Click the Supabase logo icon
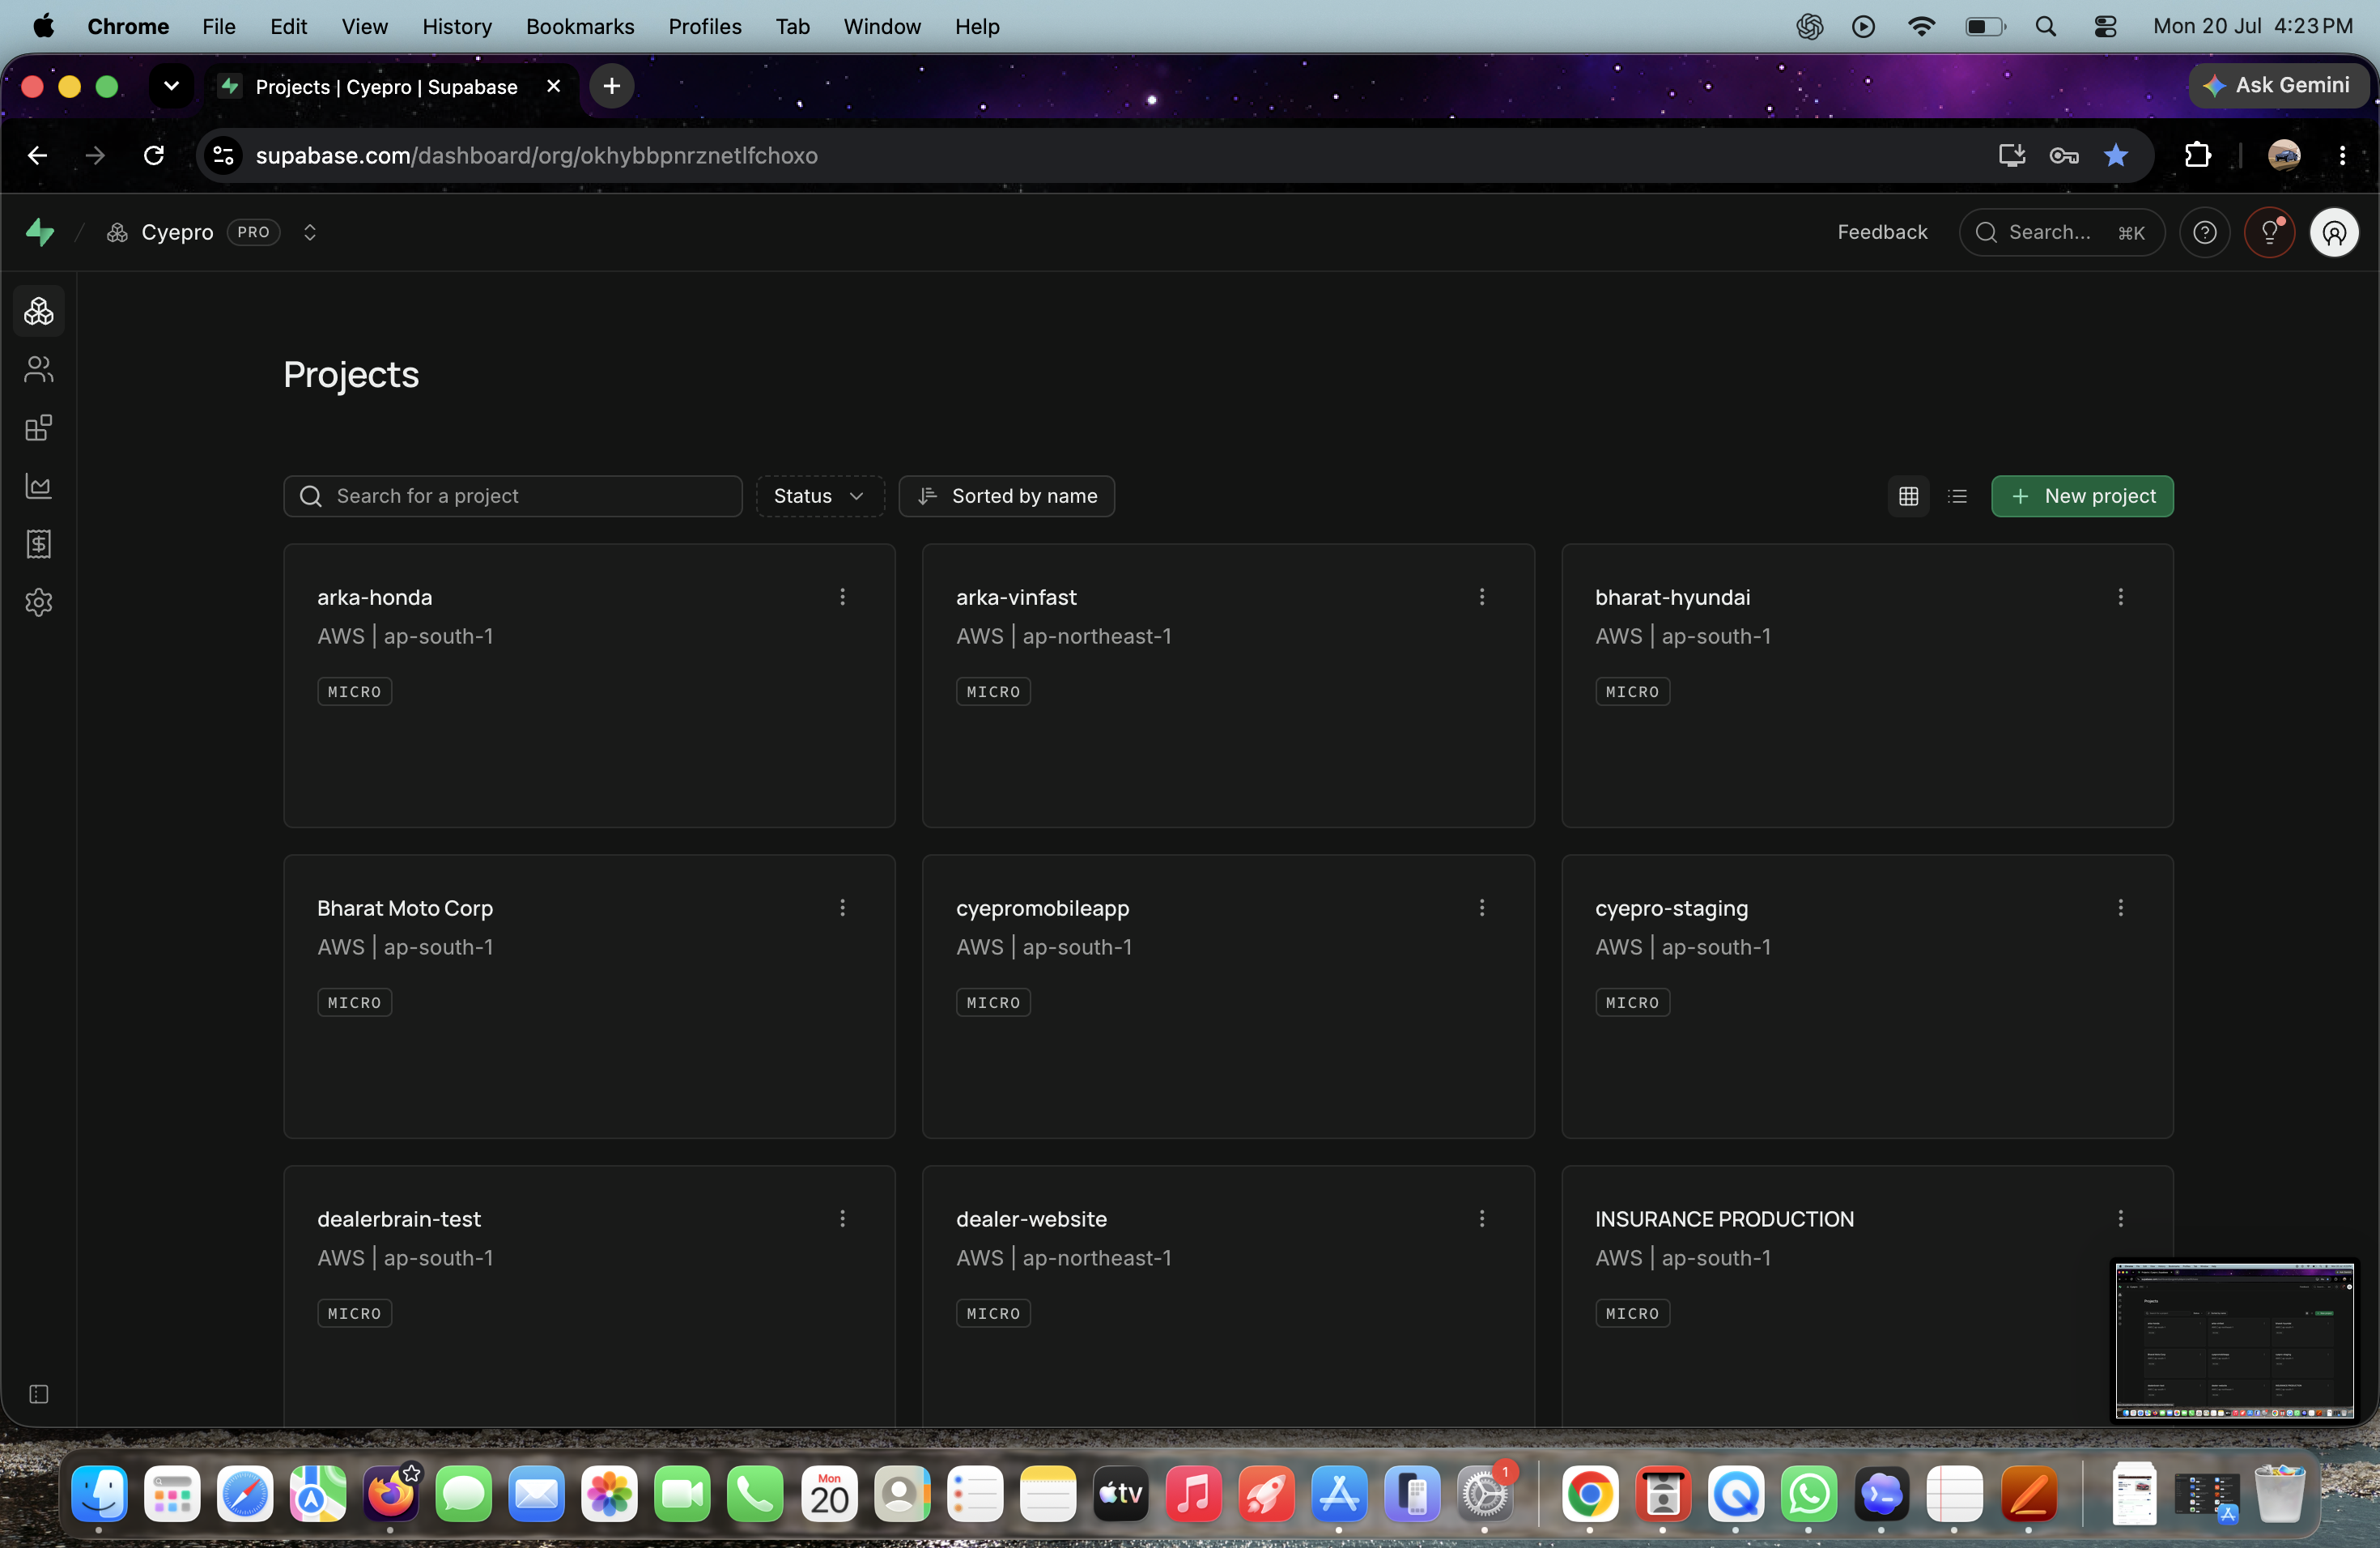 click(40, 232)
